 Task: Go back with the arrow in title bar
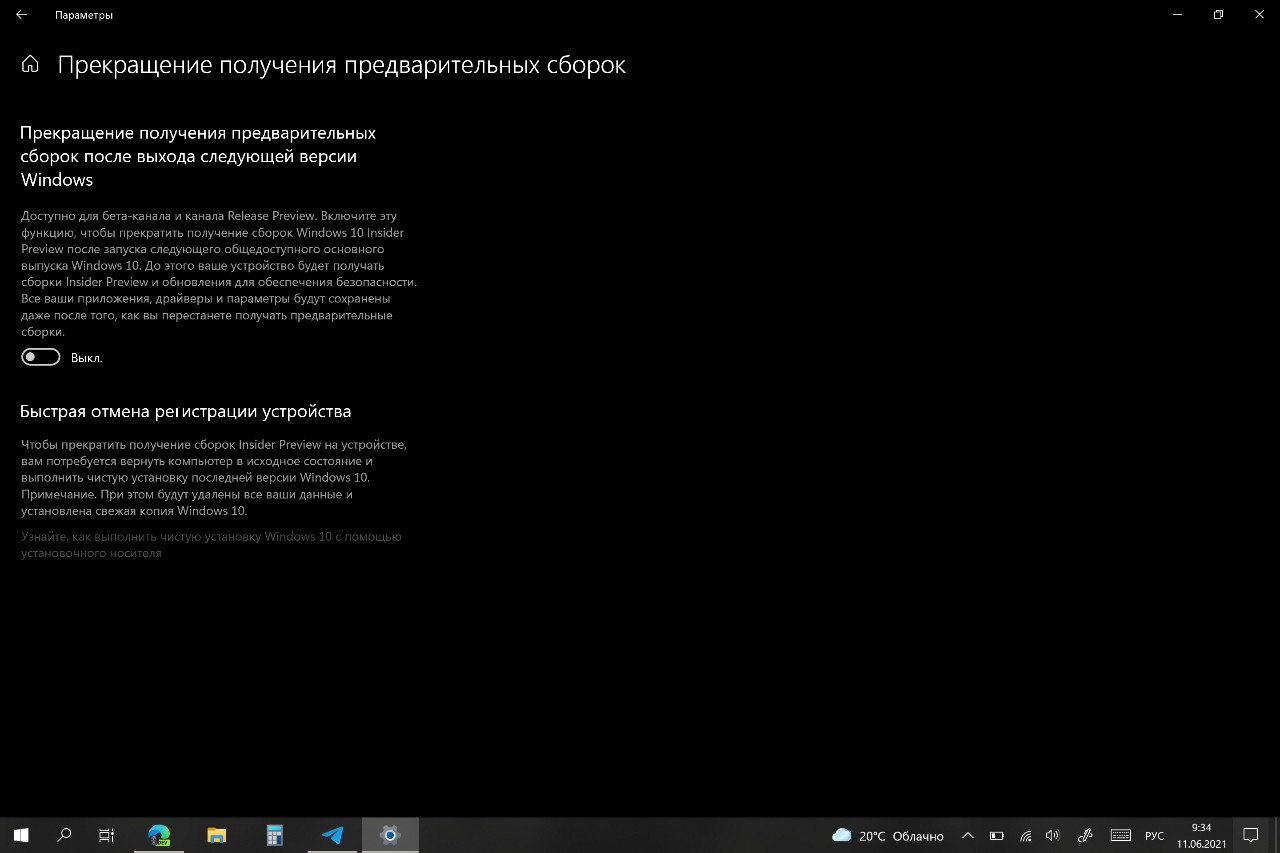coord(22,15)
